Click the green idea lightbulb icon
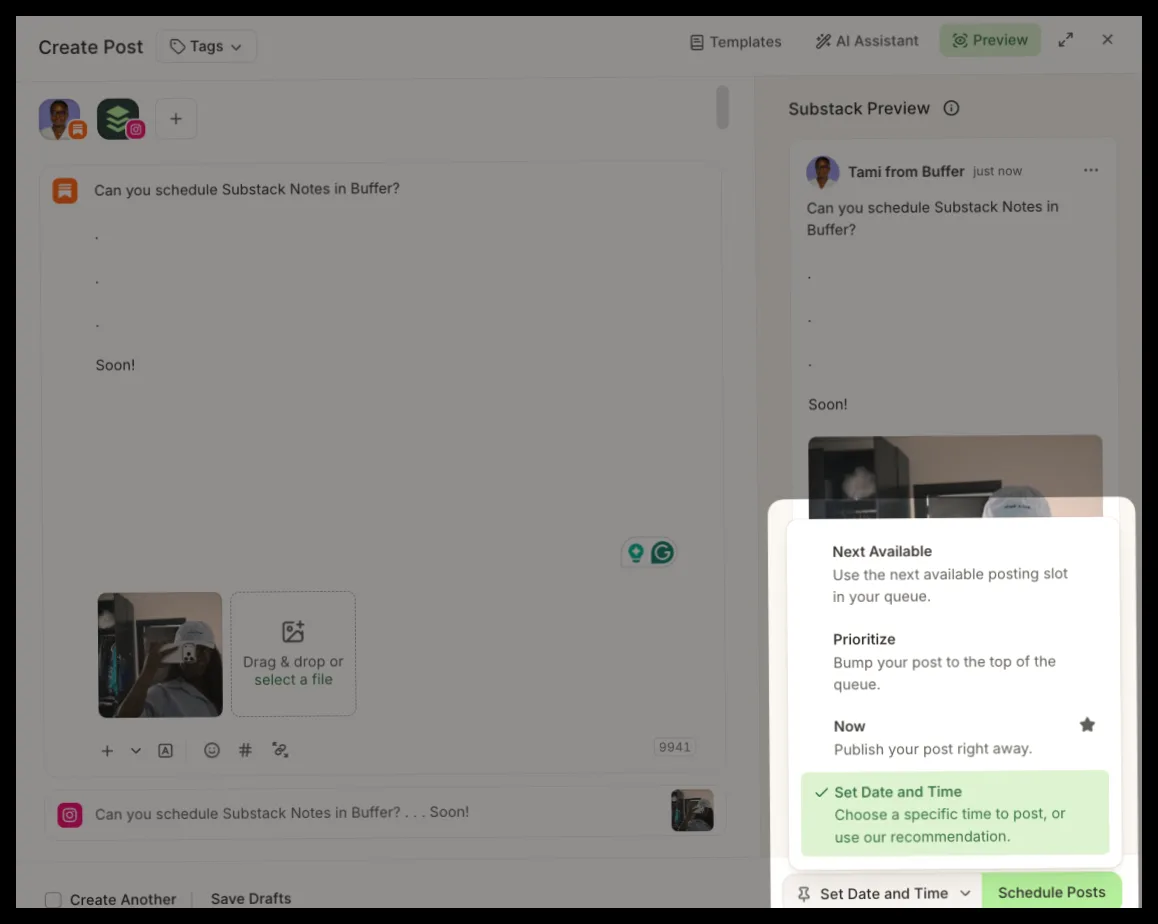The image size is (1158, 924). tap(635, 552)
